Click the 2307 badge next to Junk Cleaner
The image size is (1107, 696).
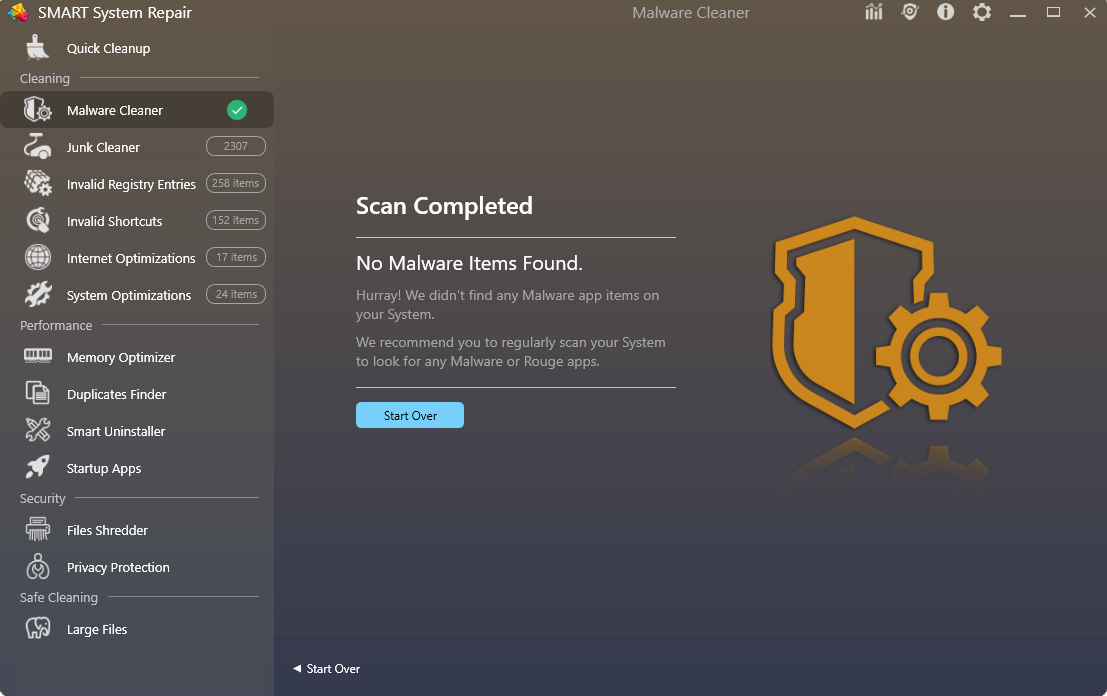236,146
